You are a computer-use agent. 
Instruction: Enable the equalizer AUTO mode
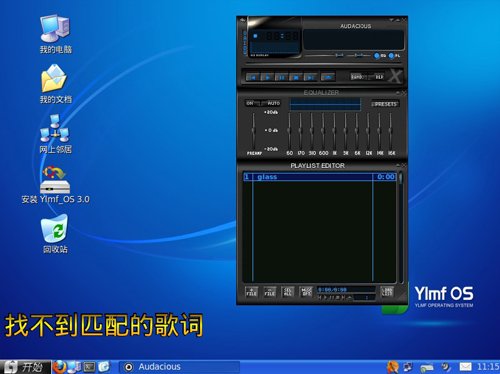pos(273,103)
